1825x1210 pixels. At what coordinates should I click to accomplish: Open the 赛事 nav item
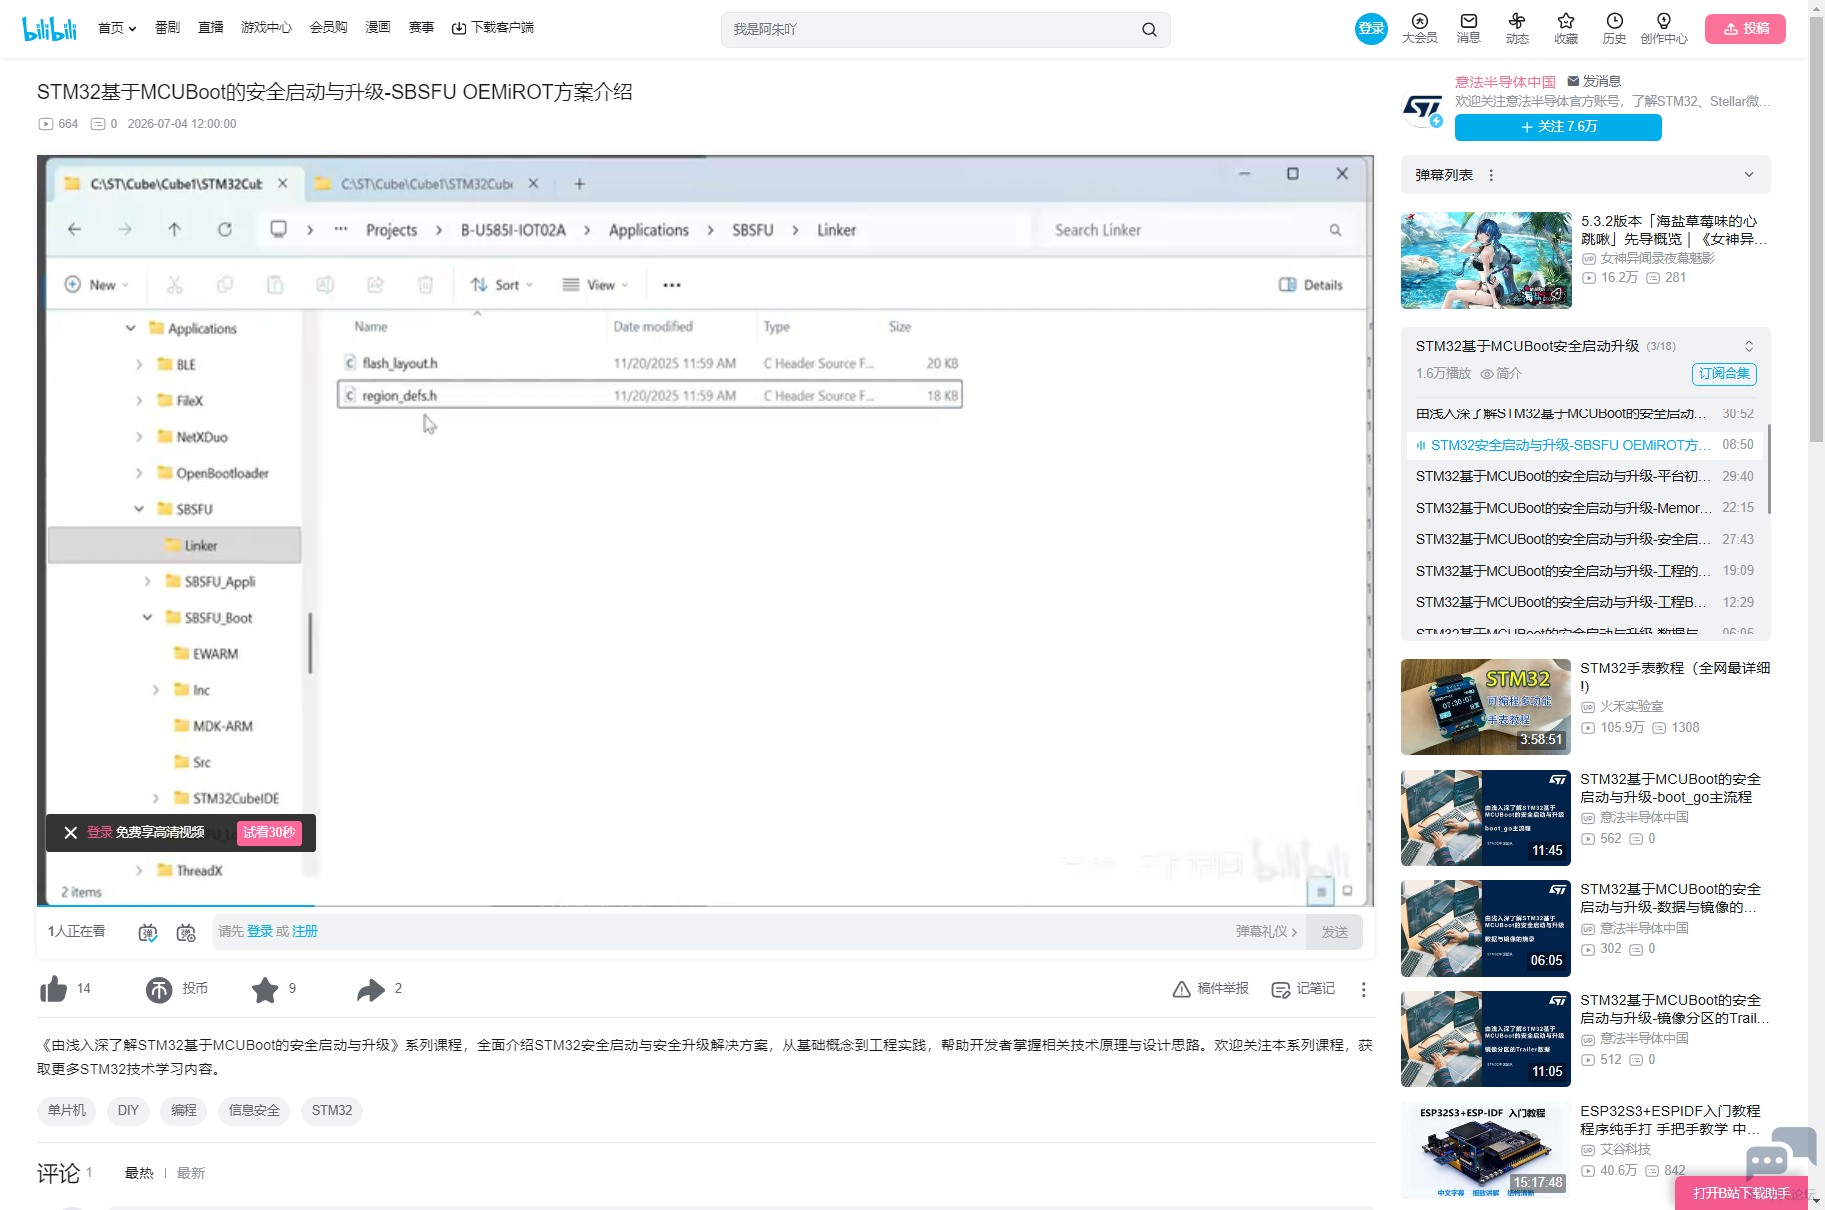[421, 28]
